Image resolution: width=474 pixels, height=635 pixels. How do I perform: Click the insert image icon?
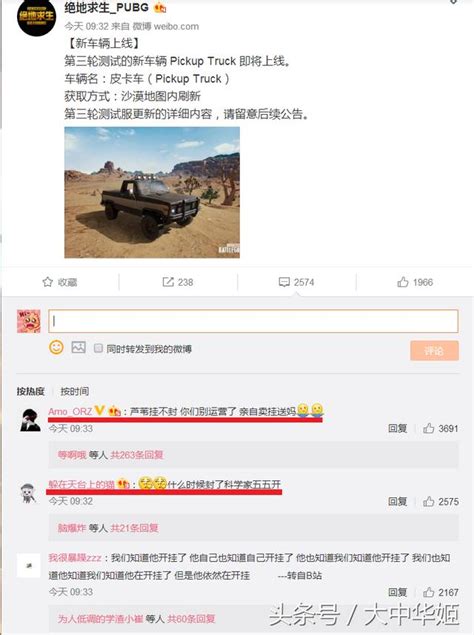pos(79,347)
